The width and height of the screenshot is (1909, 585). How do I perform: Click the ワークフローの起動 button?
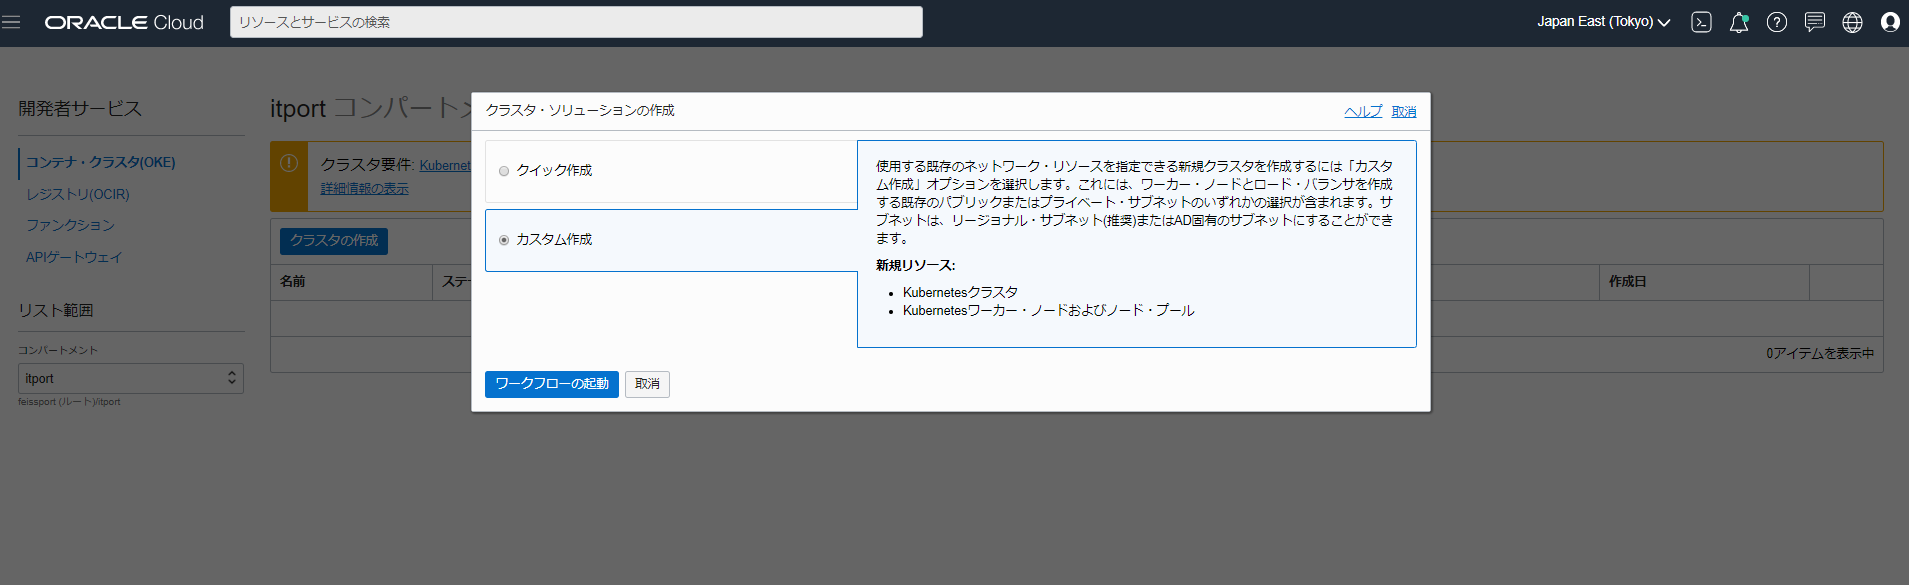coord(552,384)
